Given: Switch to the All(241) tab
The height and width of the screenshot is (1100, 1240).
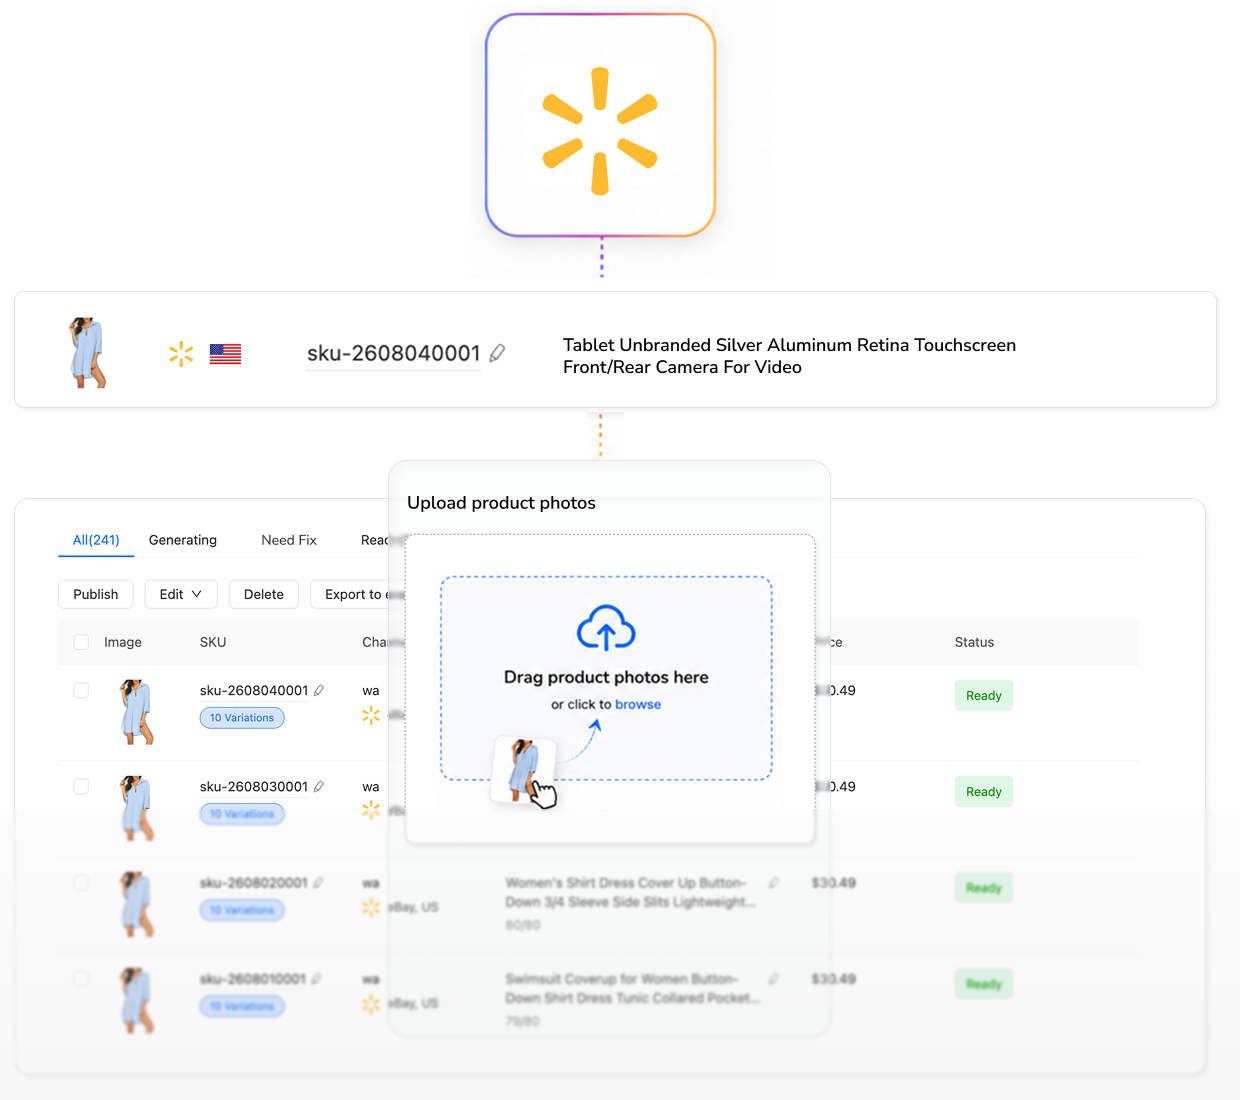Looking at the screenshot, I should (96, 540).
